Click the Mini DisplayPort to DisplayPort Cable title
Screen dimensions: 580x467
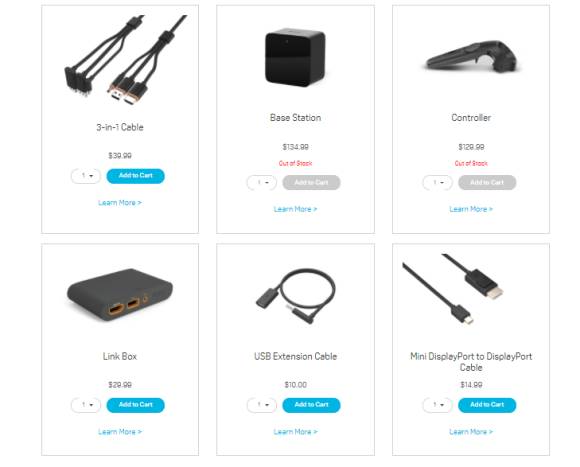(x=471, y=362)
